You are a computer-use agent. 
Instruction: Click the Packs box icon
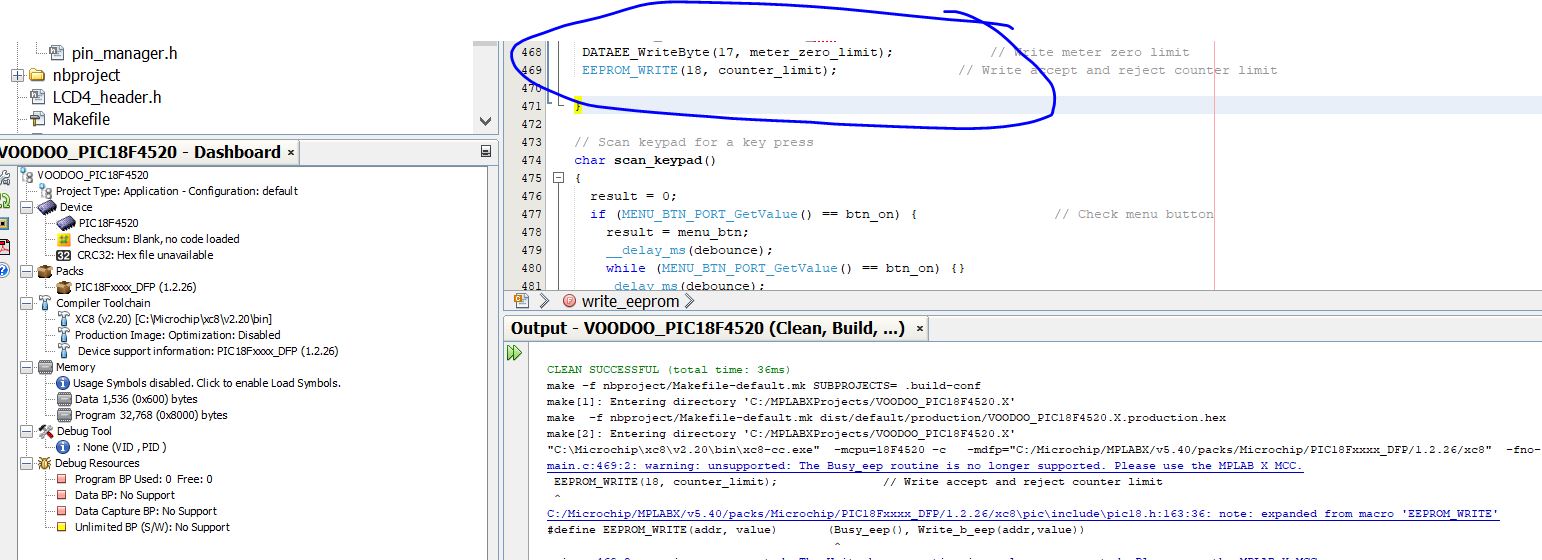pos(45,271)
